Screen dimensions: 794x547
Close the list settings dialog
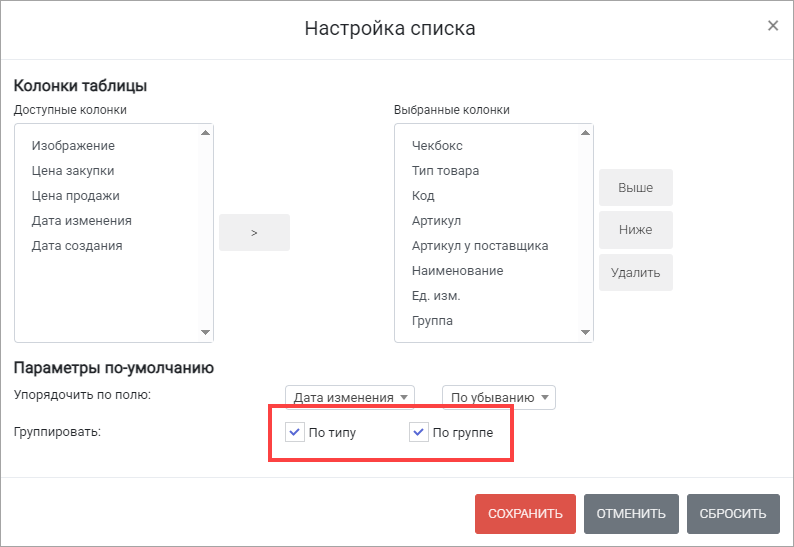(772, 26)
